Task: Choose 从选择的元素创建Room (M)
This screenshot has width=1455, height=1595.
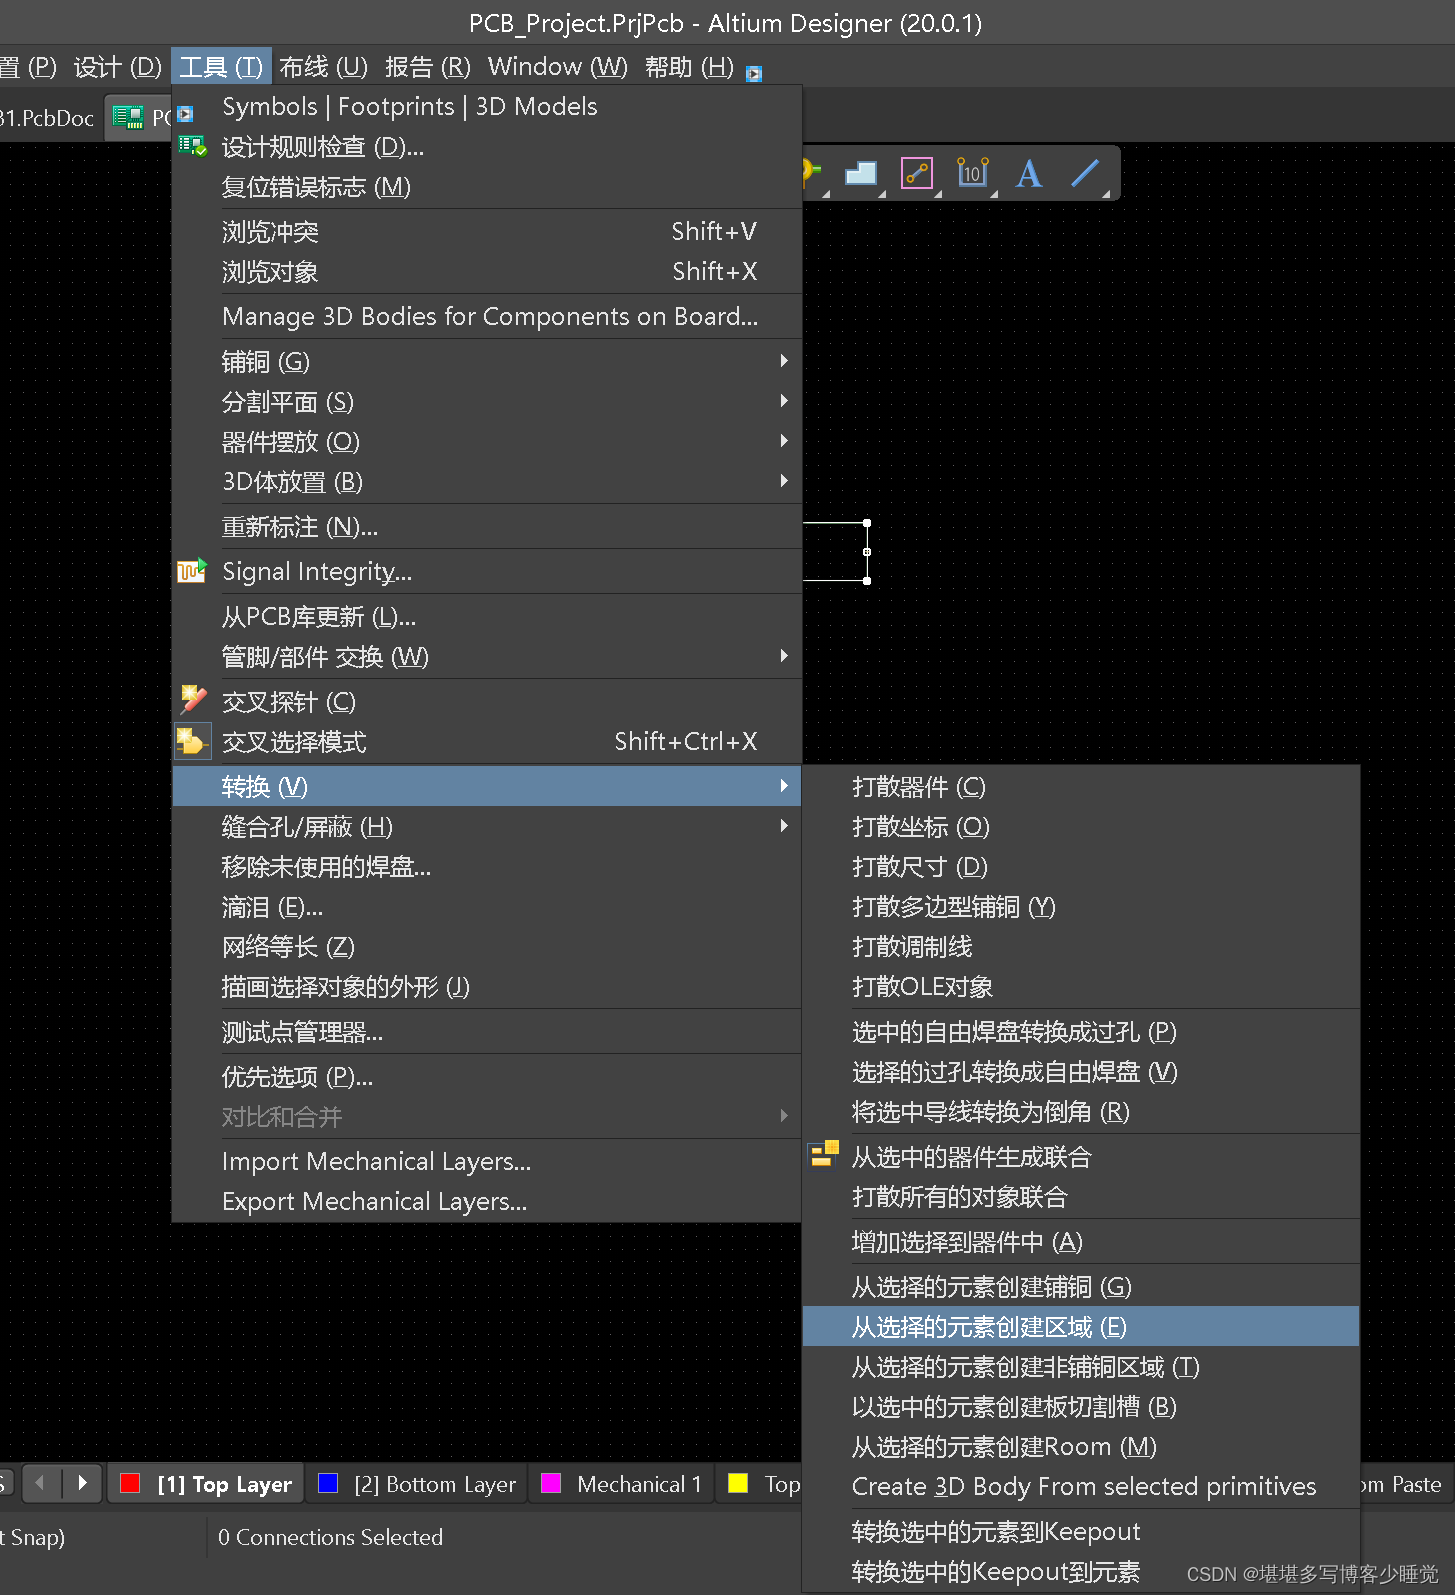Action: click(x=1081, y=1446)
